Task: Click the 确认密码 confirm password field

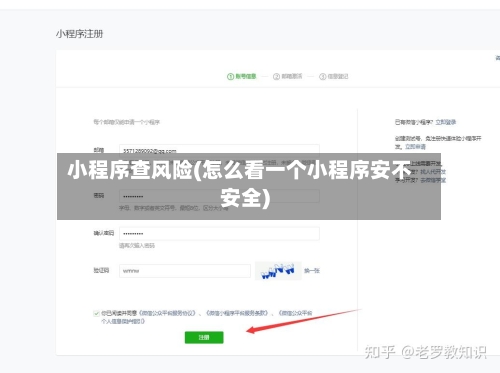Action: pos(219,233)
